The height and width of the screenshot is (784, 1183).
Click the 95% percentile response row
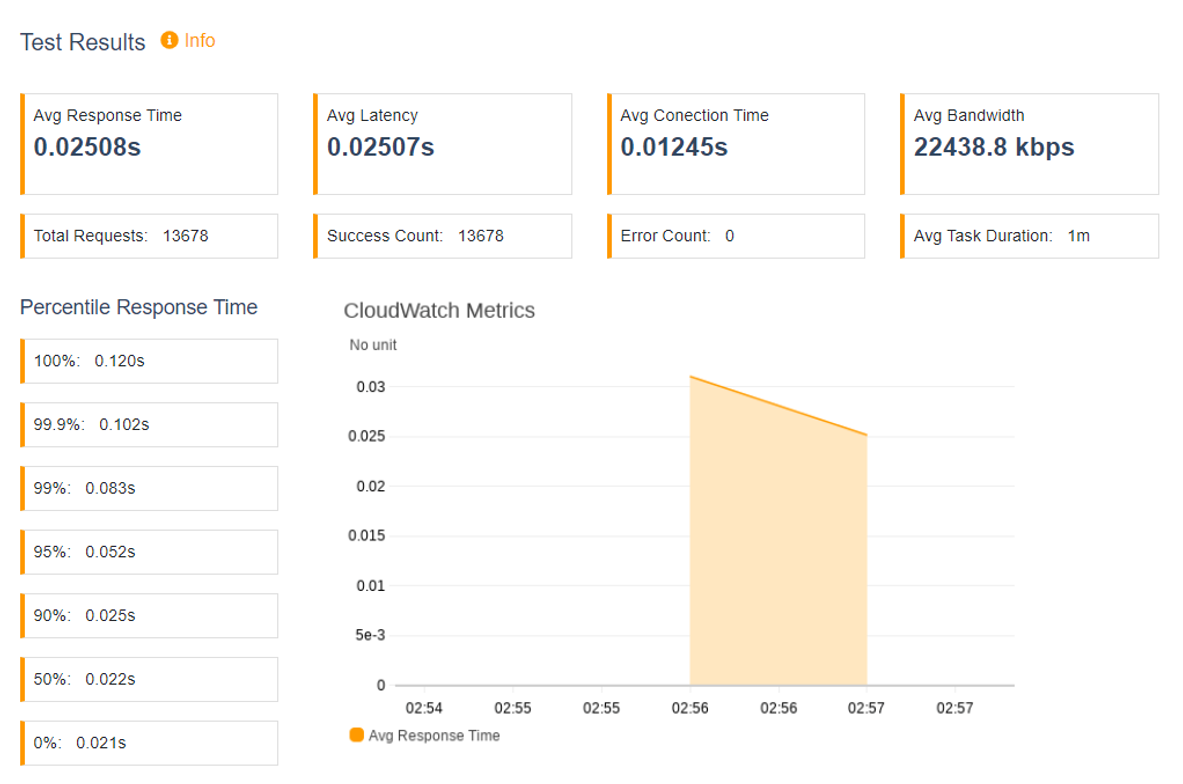click(x=149, y=552)
